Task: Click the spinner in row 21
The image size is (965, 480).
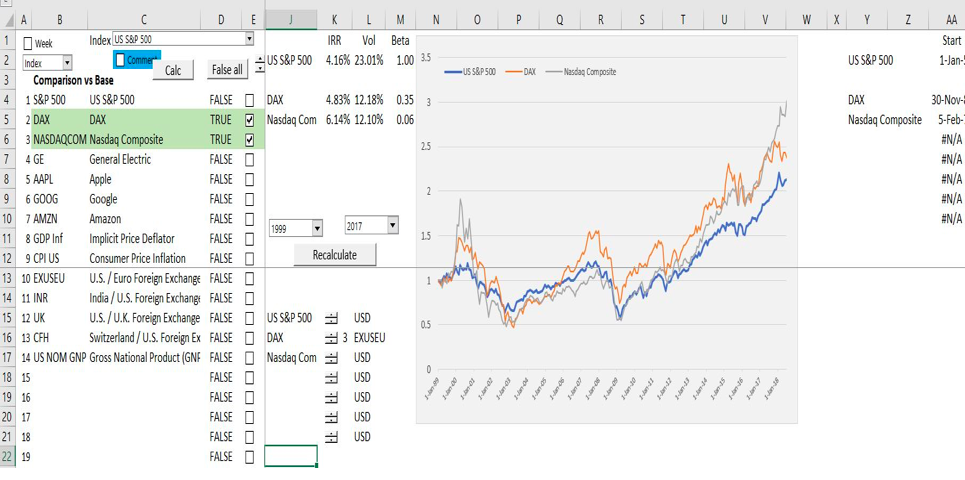Action: (332, 437)
